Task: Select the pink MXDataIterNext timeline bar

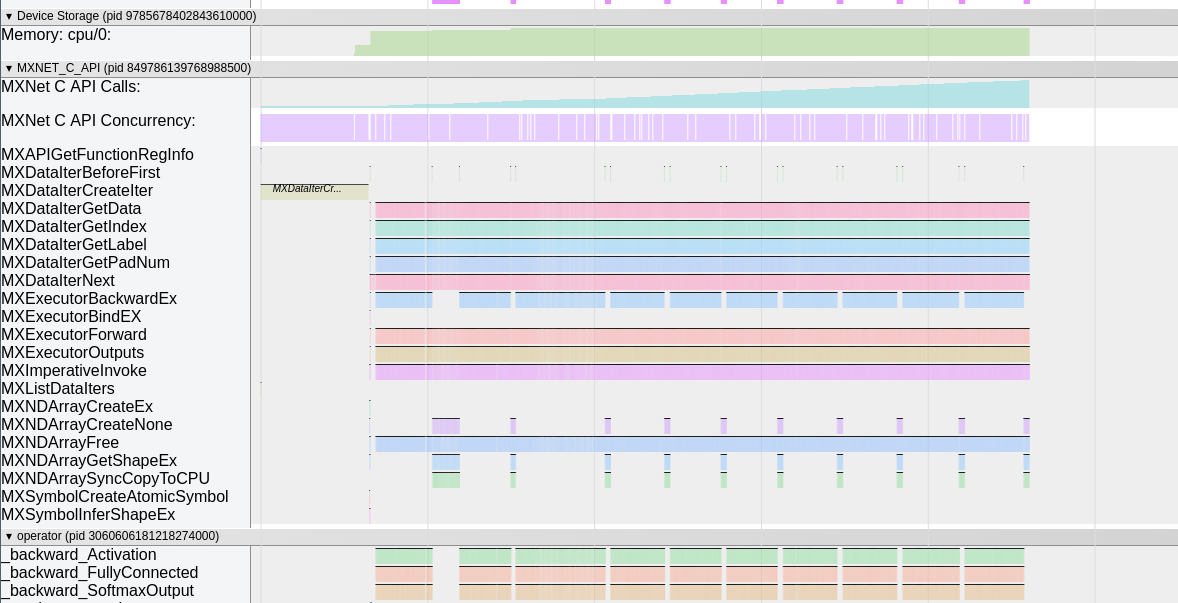Action: point(699,282)
